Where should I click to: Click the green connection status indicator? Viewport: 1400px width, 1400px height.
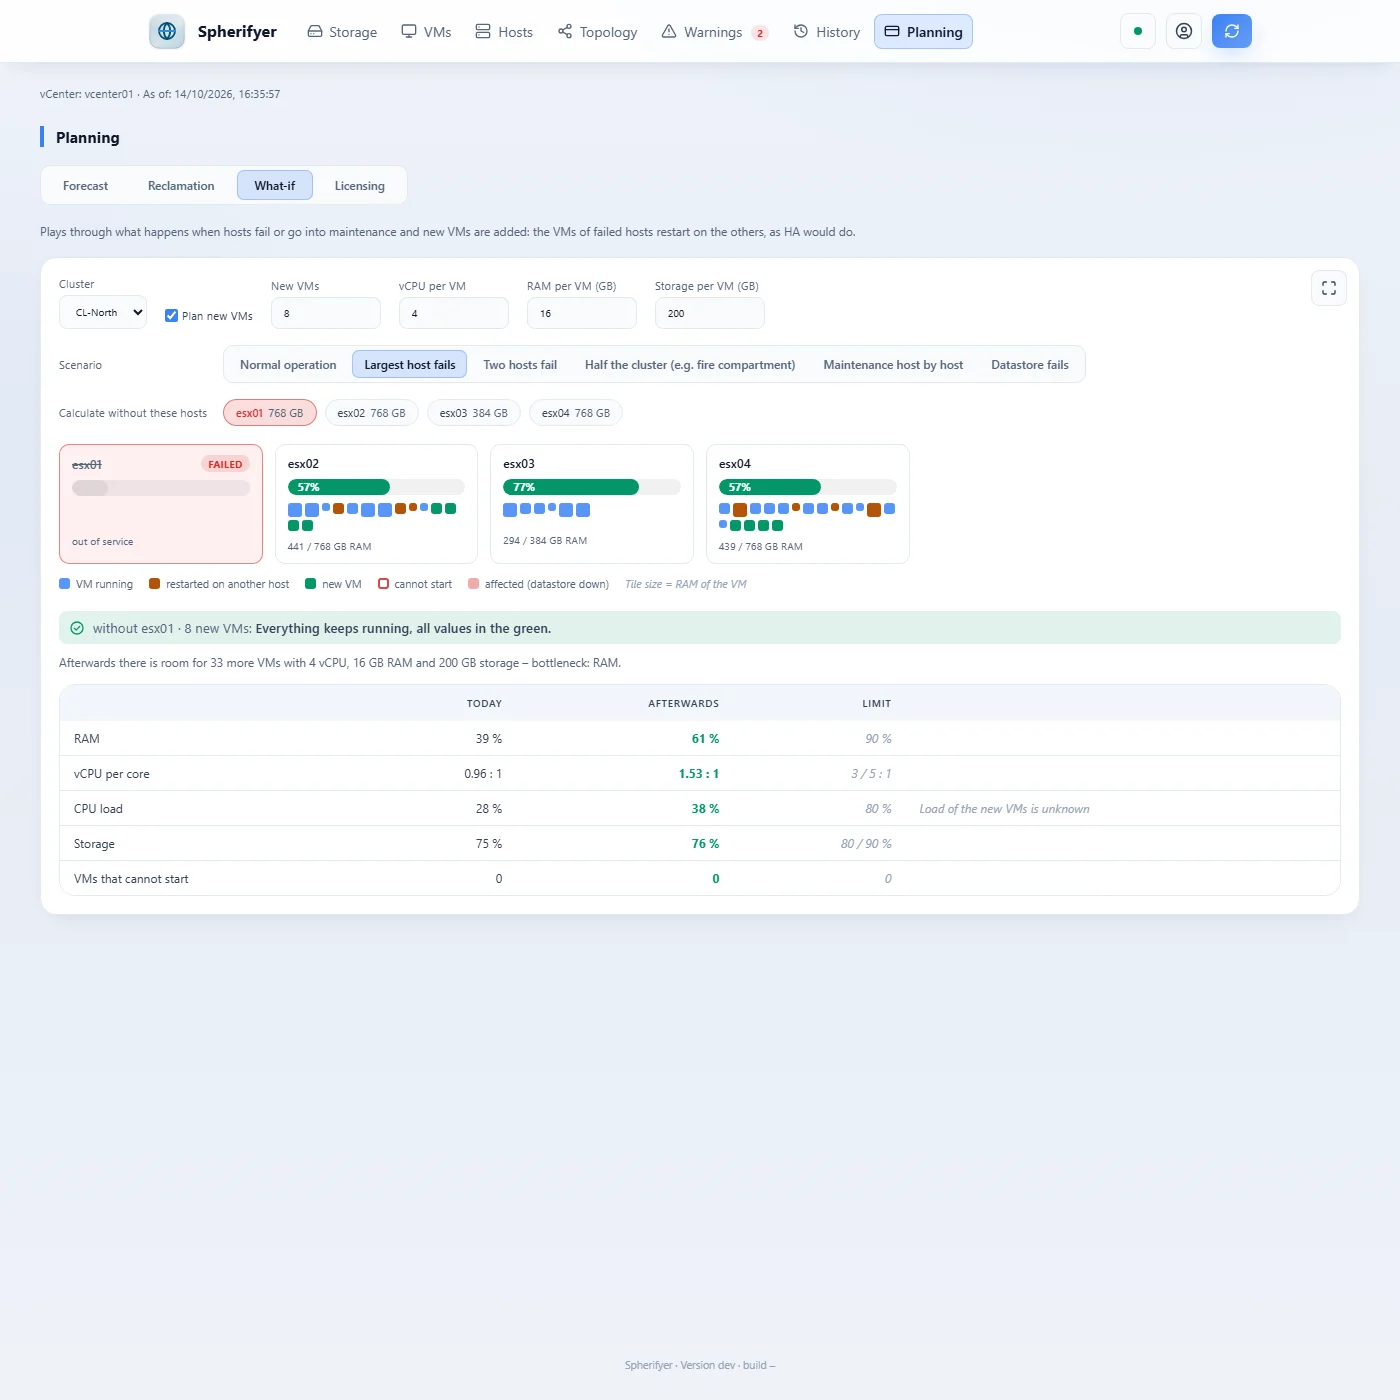[x=1138, y=31]
